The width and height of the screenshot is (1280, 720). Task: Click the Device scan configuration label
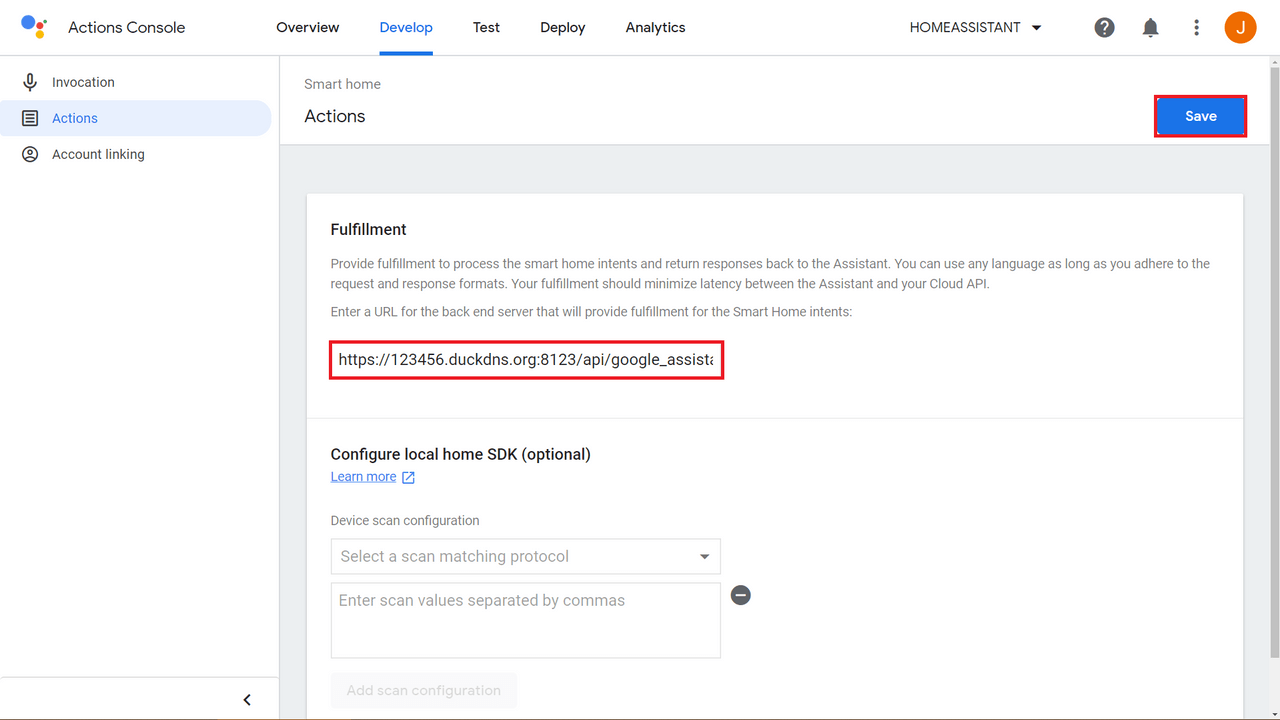click(x=405, y=521)
